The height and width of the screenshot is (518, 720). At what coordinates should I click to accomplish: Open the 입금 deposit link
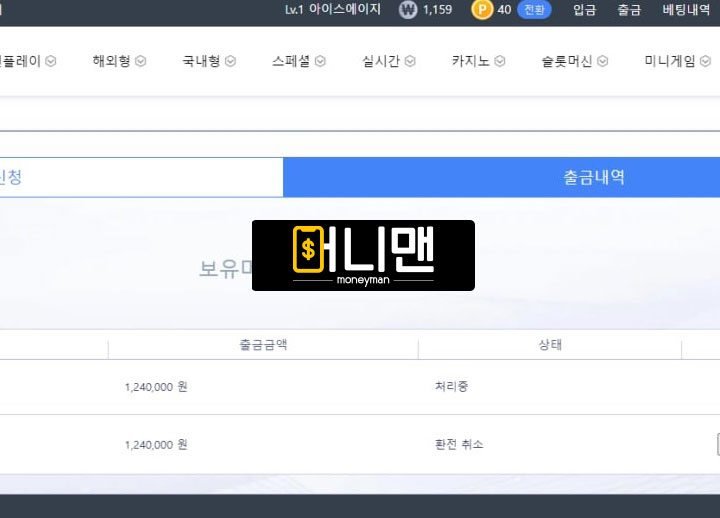point(584,10)
